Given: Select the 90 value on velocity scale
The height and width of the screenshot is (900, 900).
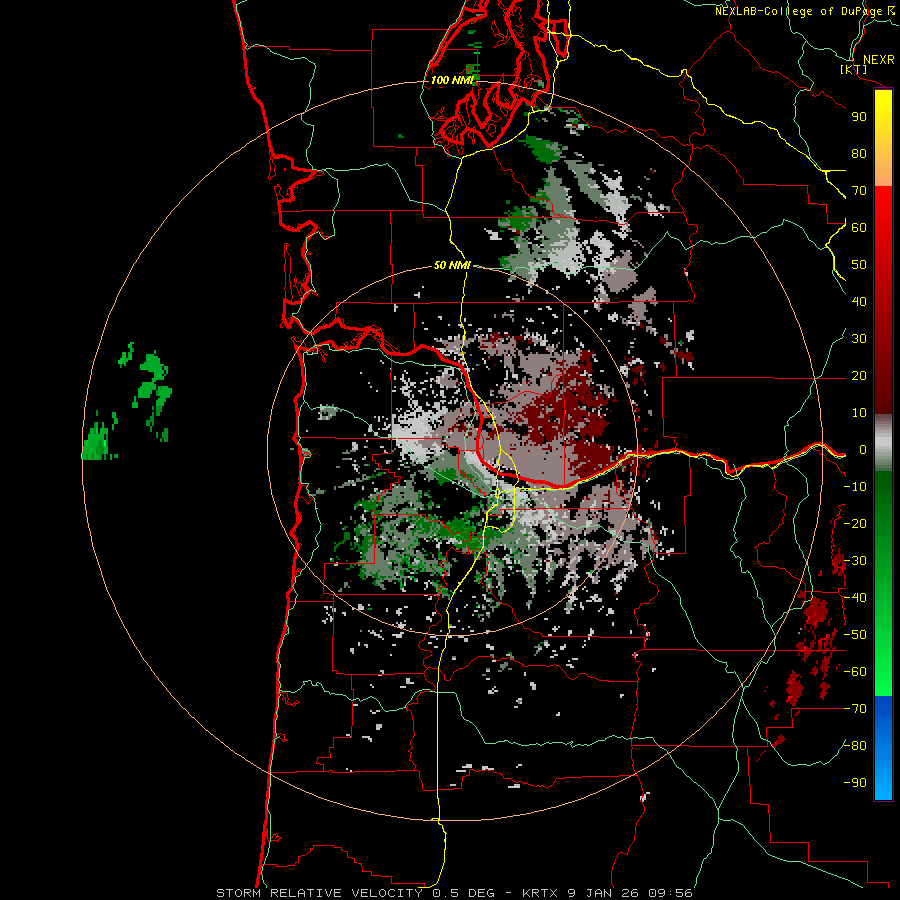Looking at the screenshot, I should pos(859,117).
